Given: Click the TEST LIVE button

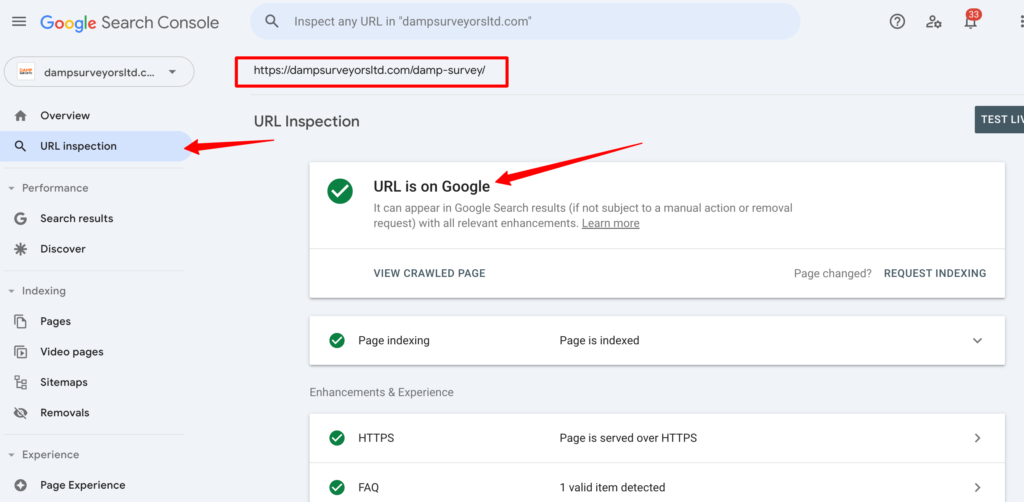Looking at the screenshot, I should (x=999, y=119).
